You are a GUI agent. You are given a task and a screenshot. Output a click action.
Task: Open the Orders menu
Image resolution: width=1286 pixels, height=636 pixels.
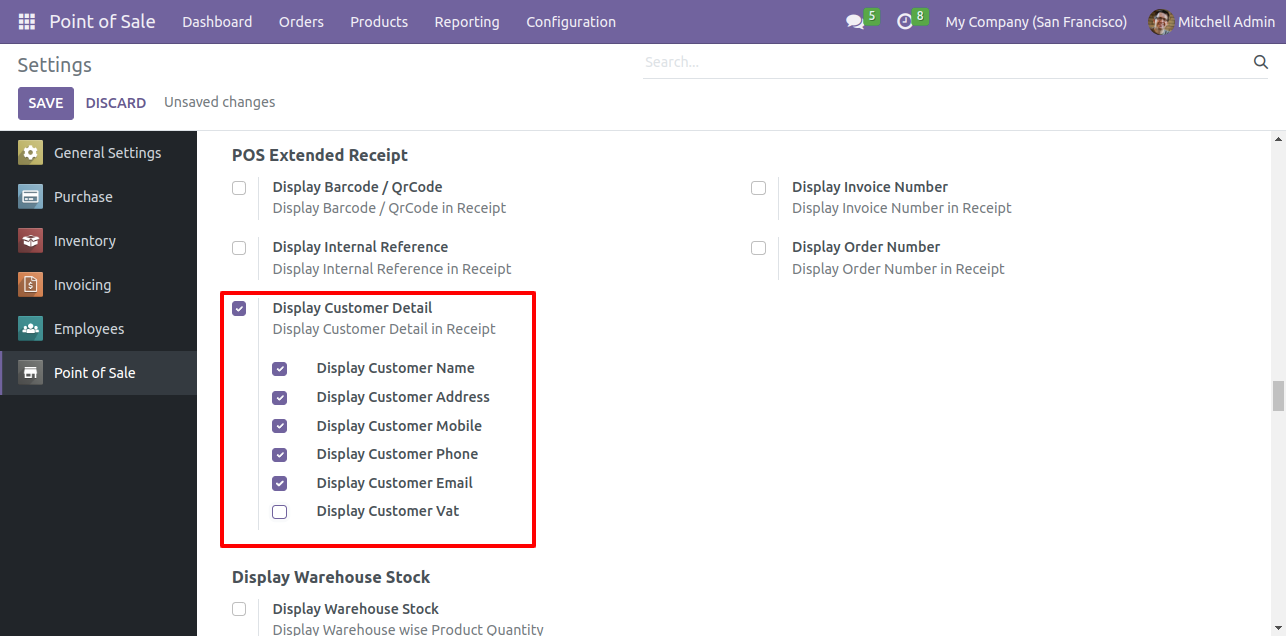301,22
